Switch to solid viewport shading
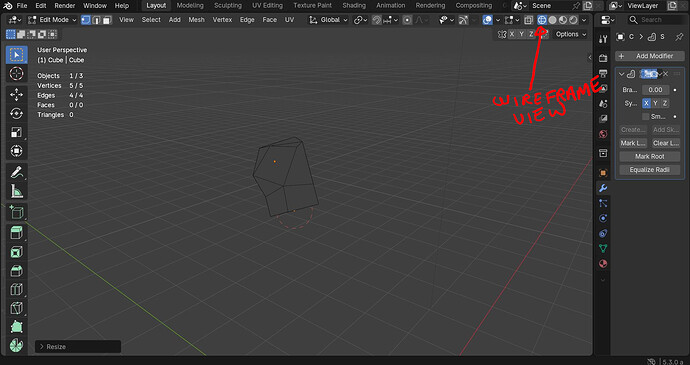The image size is (690, 365). 552,20
